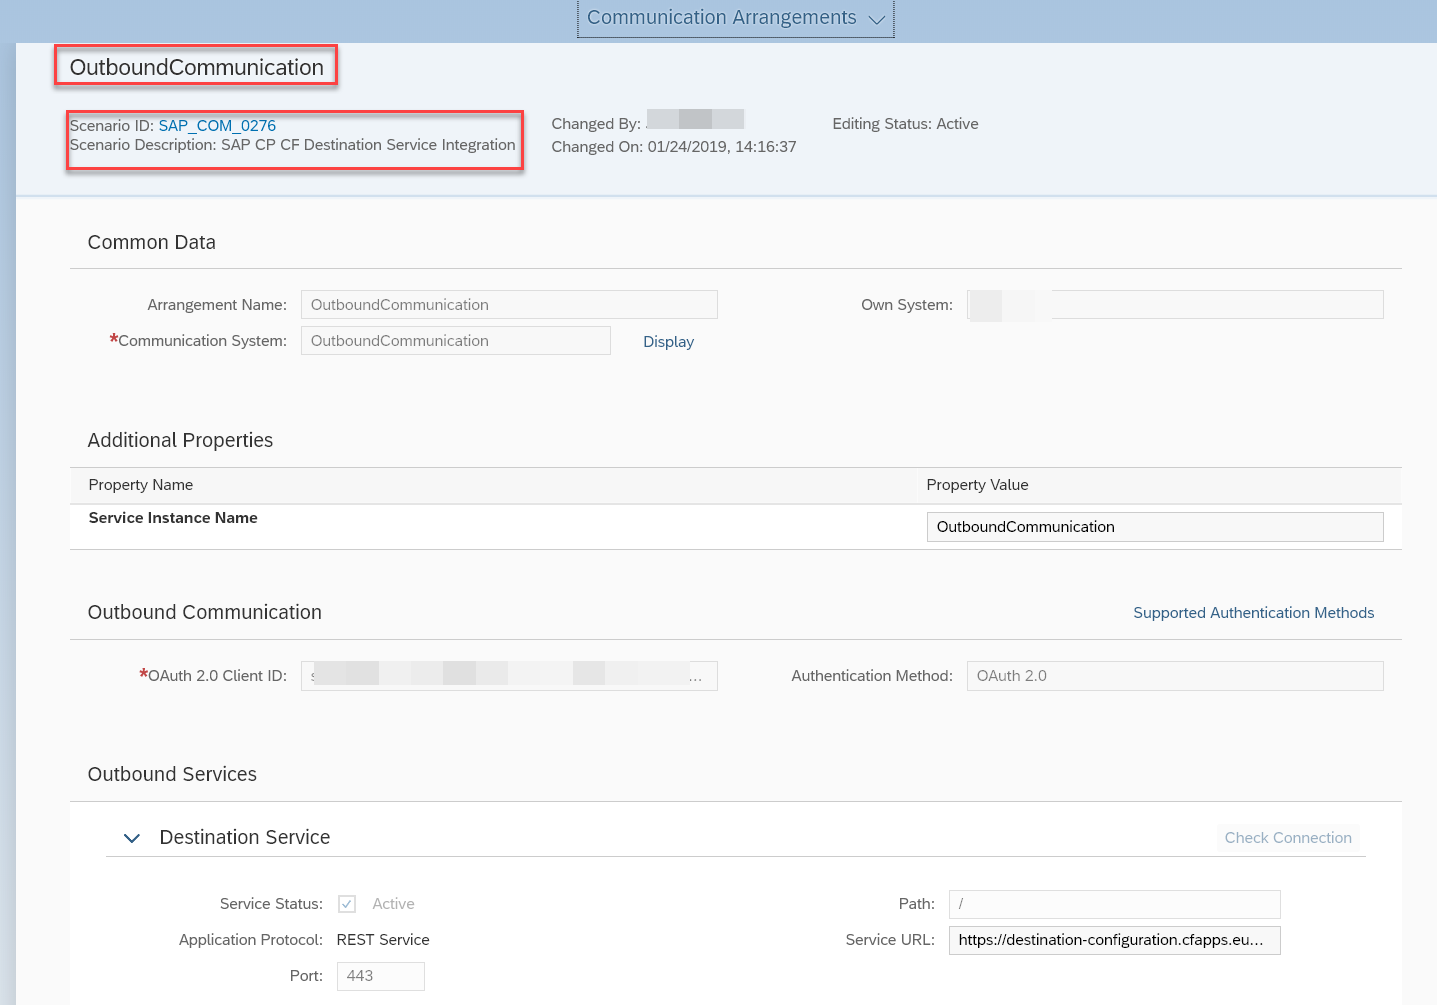Click the Common Data section heading
This screenshot has height=1005, width=1437.
[151, 242]
